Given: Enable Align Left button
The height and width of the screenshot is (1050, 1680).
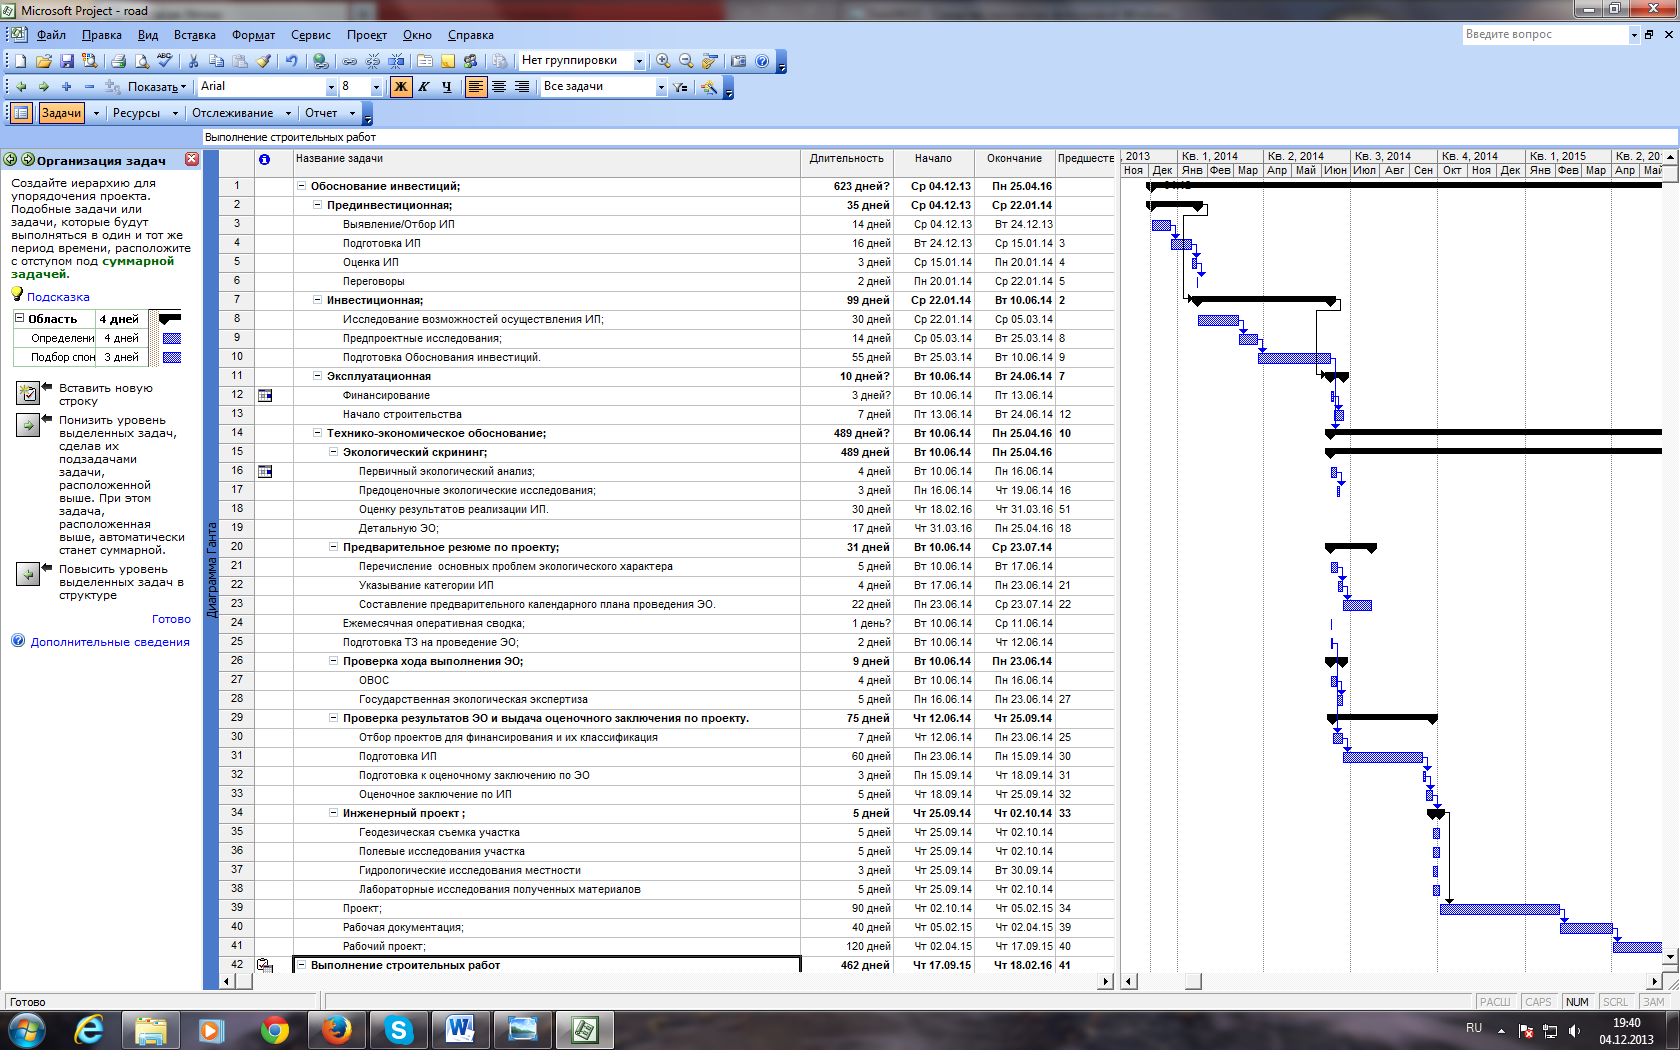Looking at the screenshot, I should (x=476, y=87).
